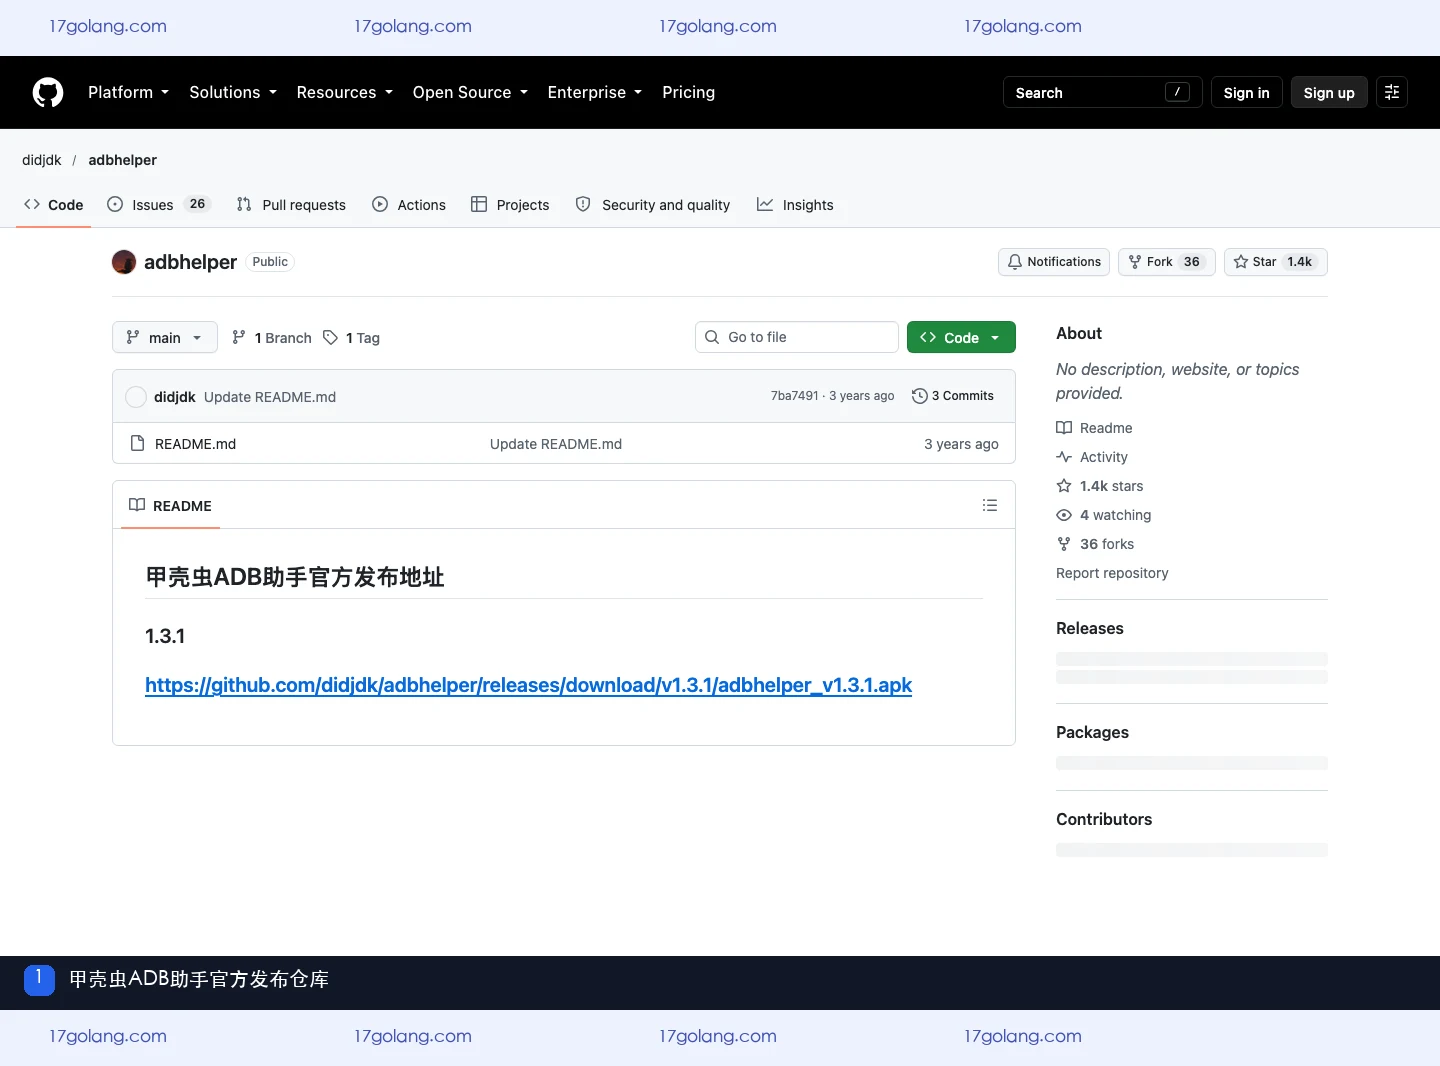Click the commit history clock icon
Screen dimensions: 1440x1066
tap(920, 396)
